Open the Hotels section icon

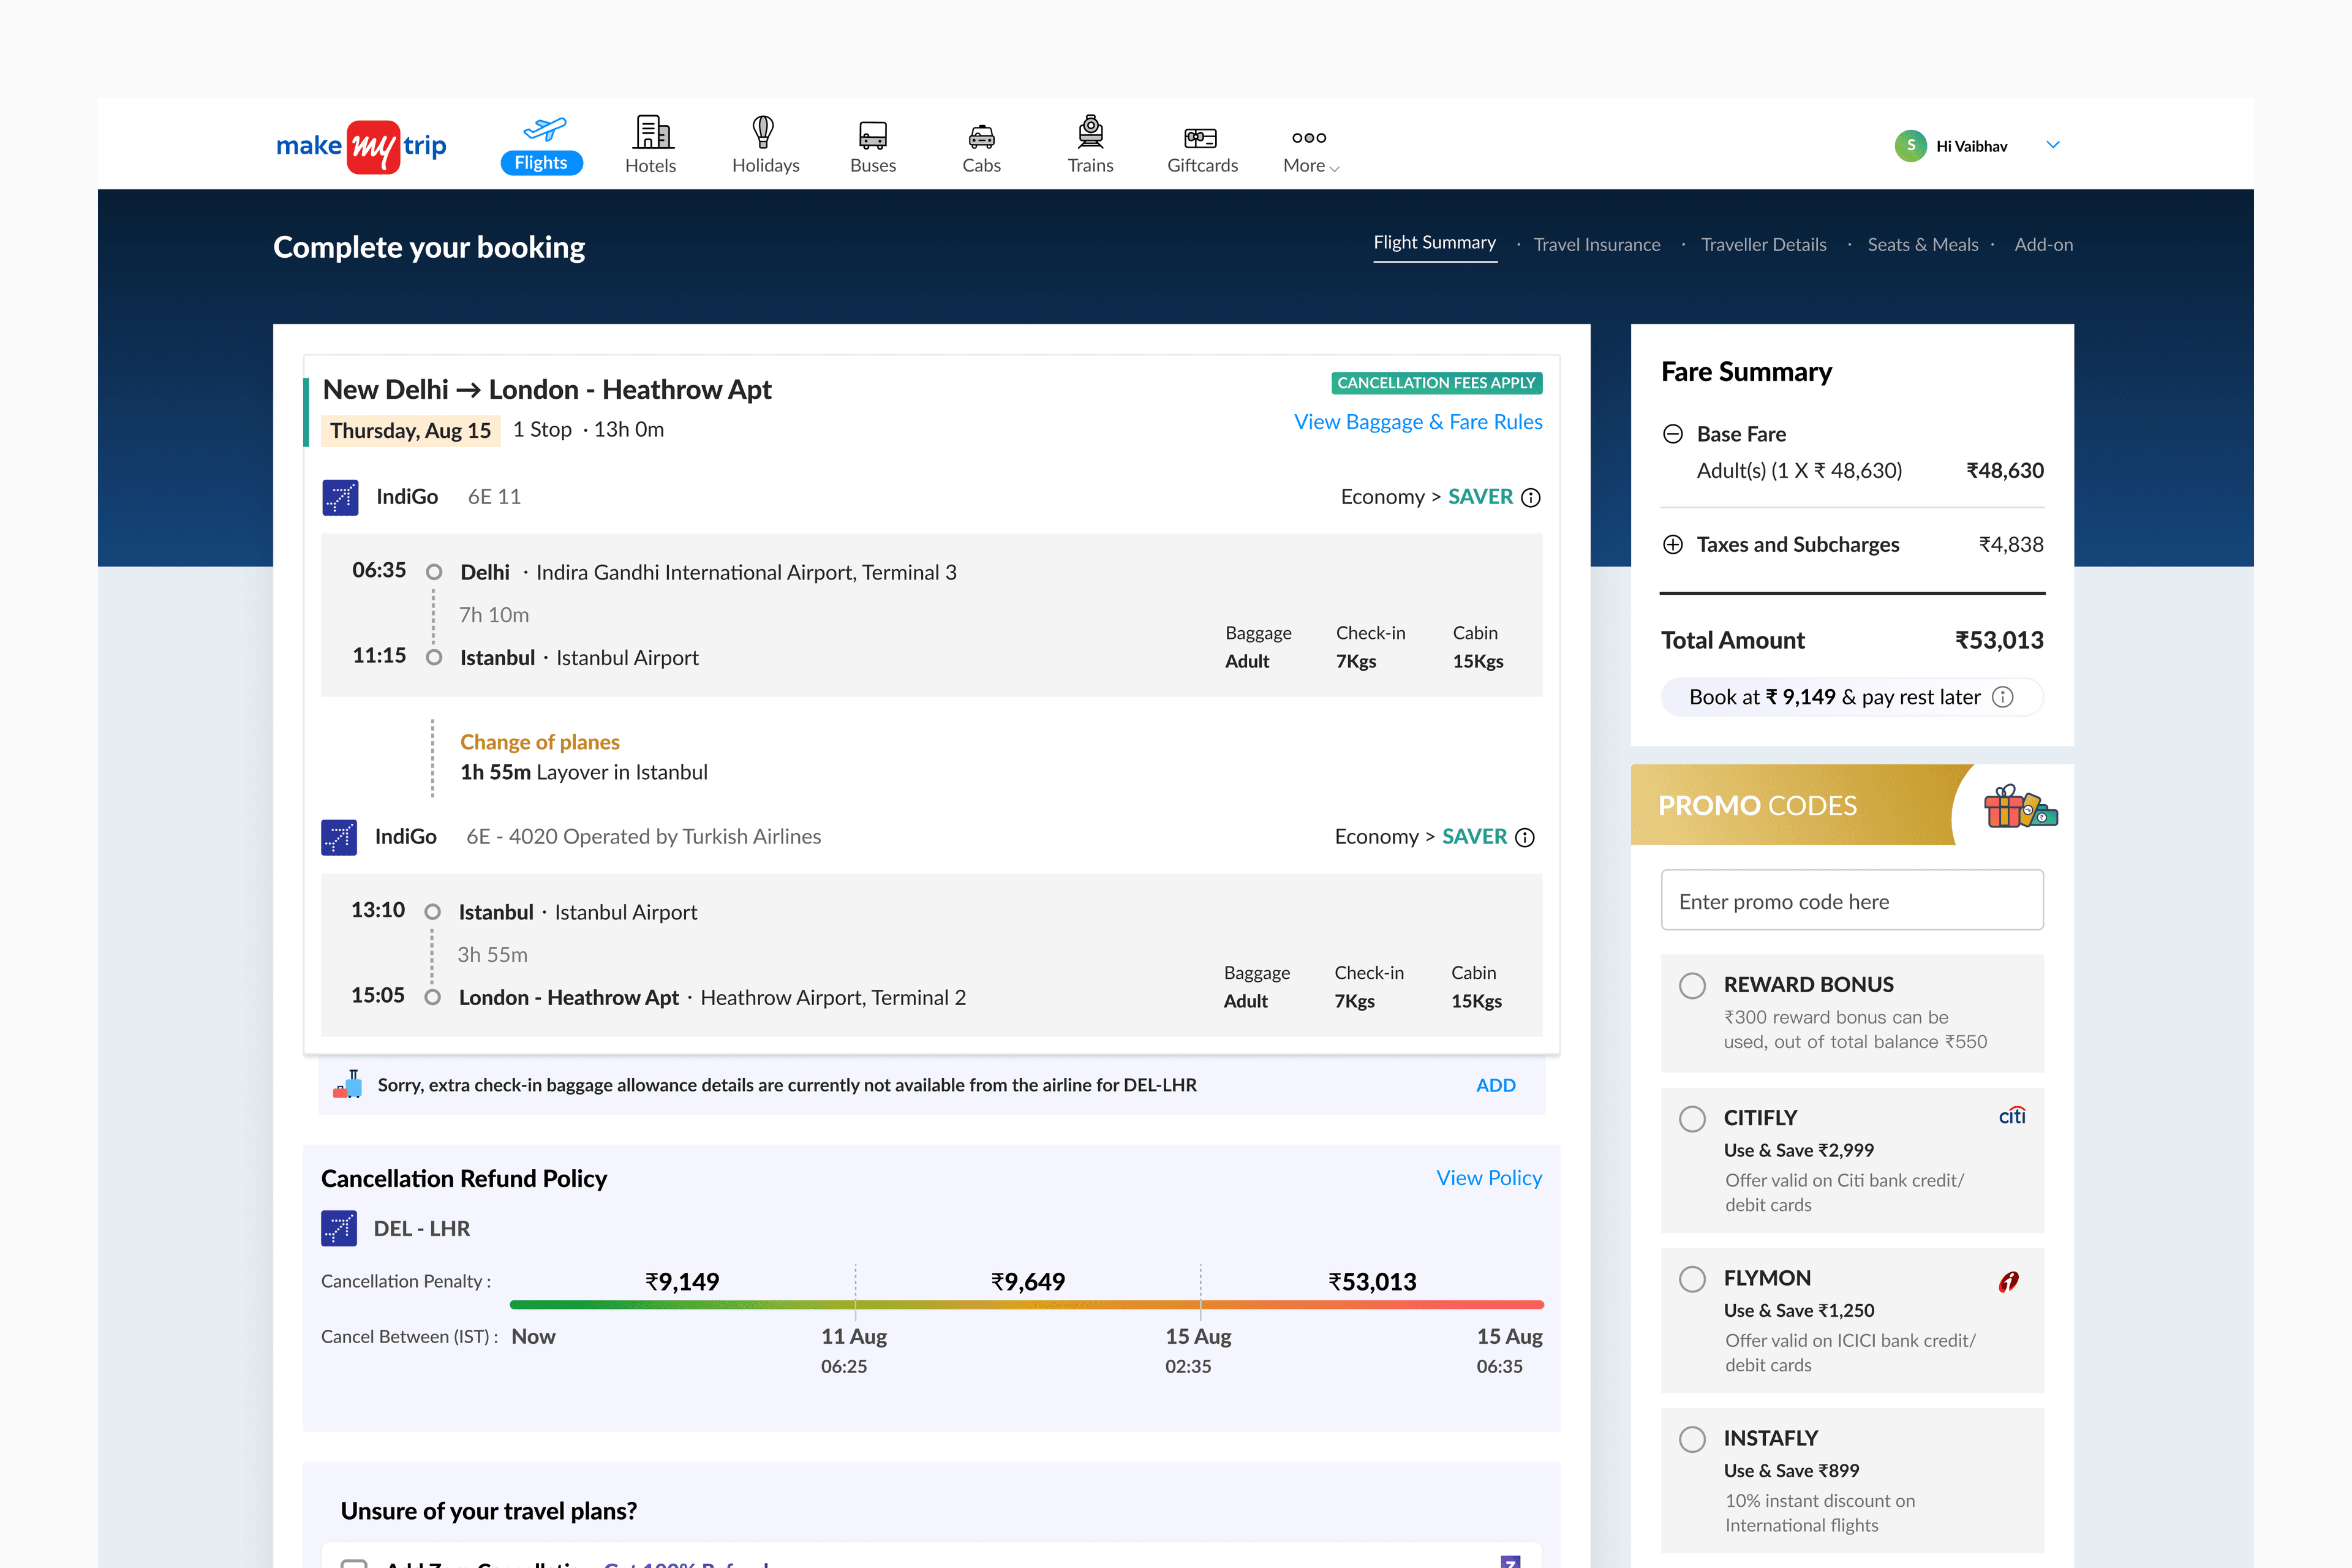coord(651,133)
